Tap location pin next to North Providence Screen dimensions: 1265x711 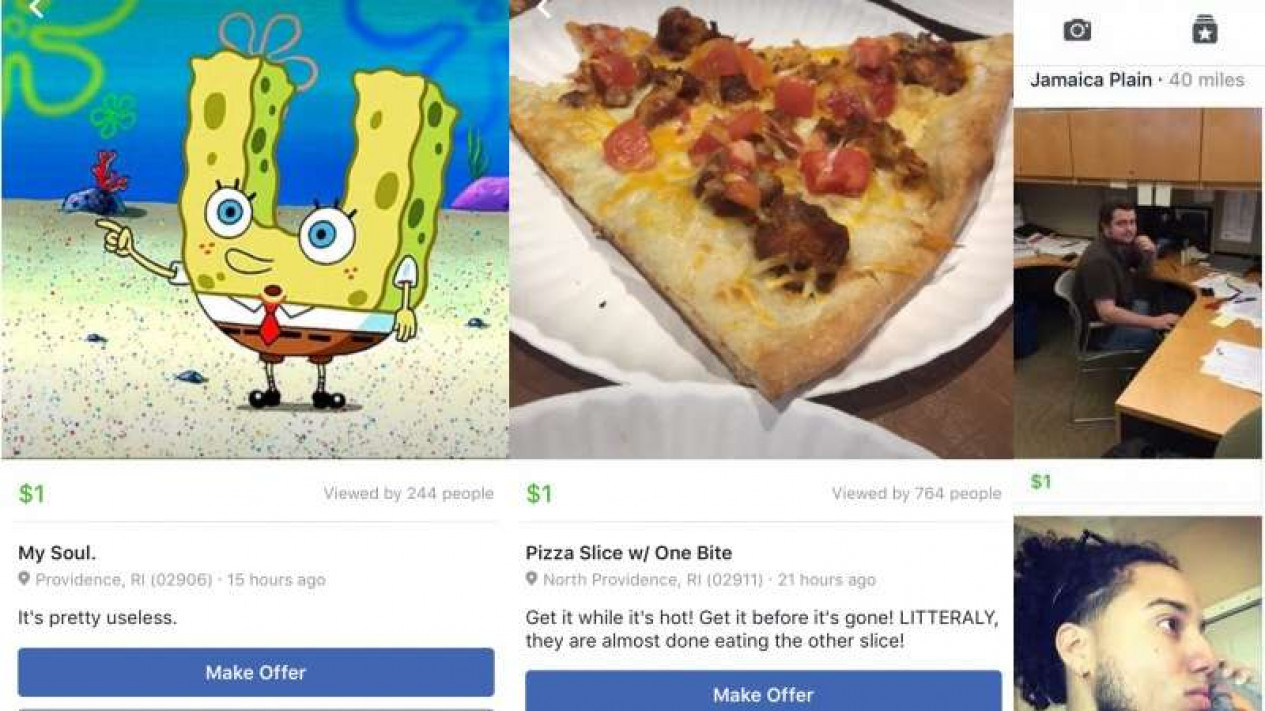point(532,579)
